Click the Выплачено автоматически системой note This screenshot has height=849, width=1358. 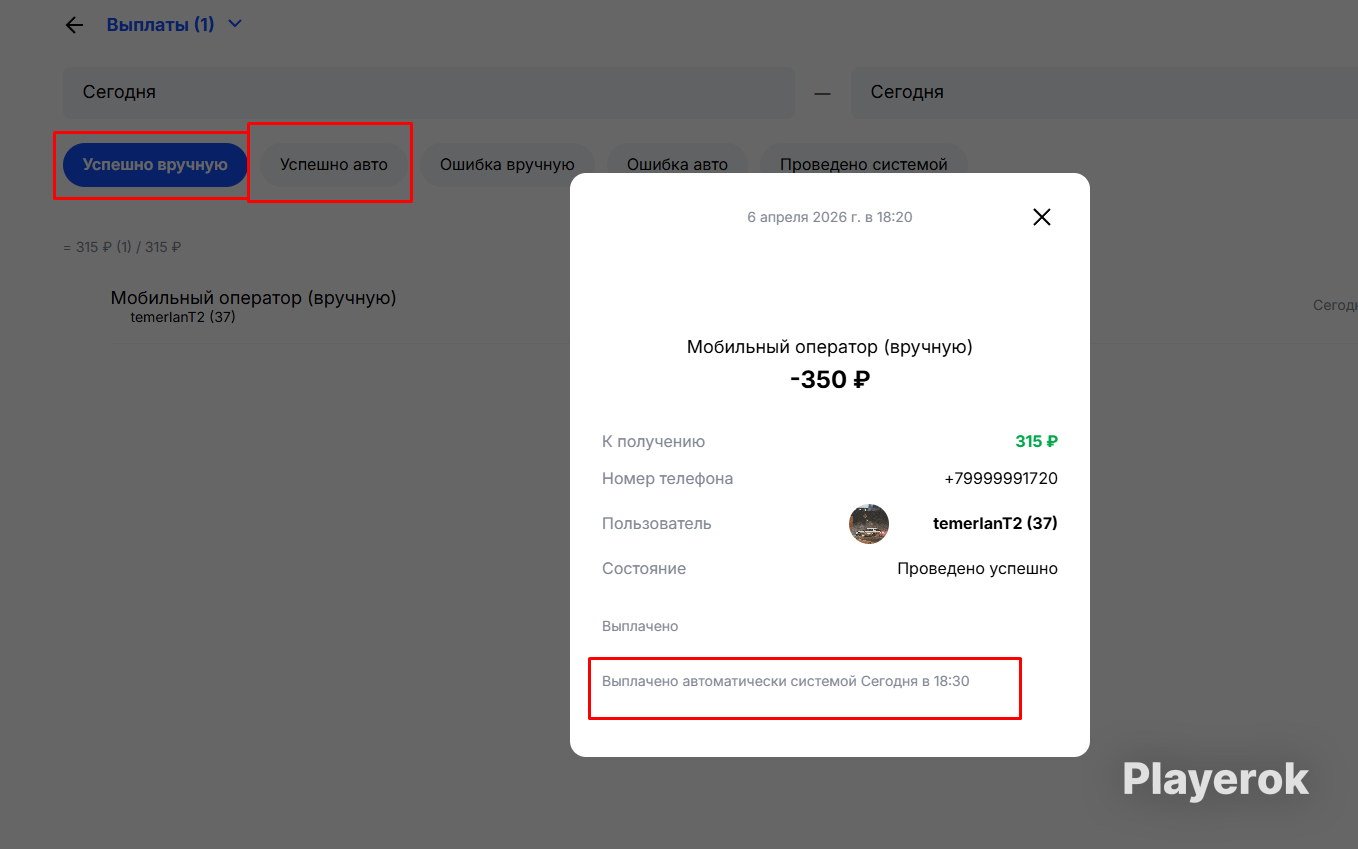point(785,681)
